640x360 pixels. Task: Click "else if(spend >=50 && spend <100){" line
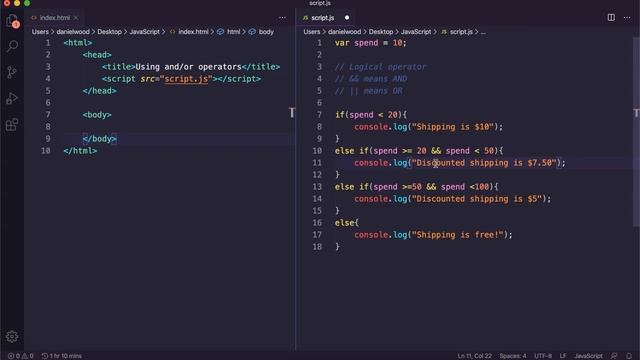tap(416, 187)
